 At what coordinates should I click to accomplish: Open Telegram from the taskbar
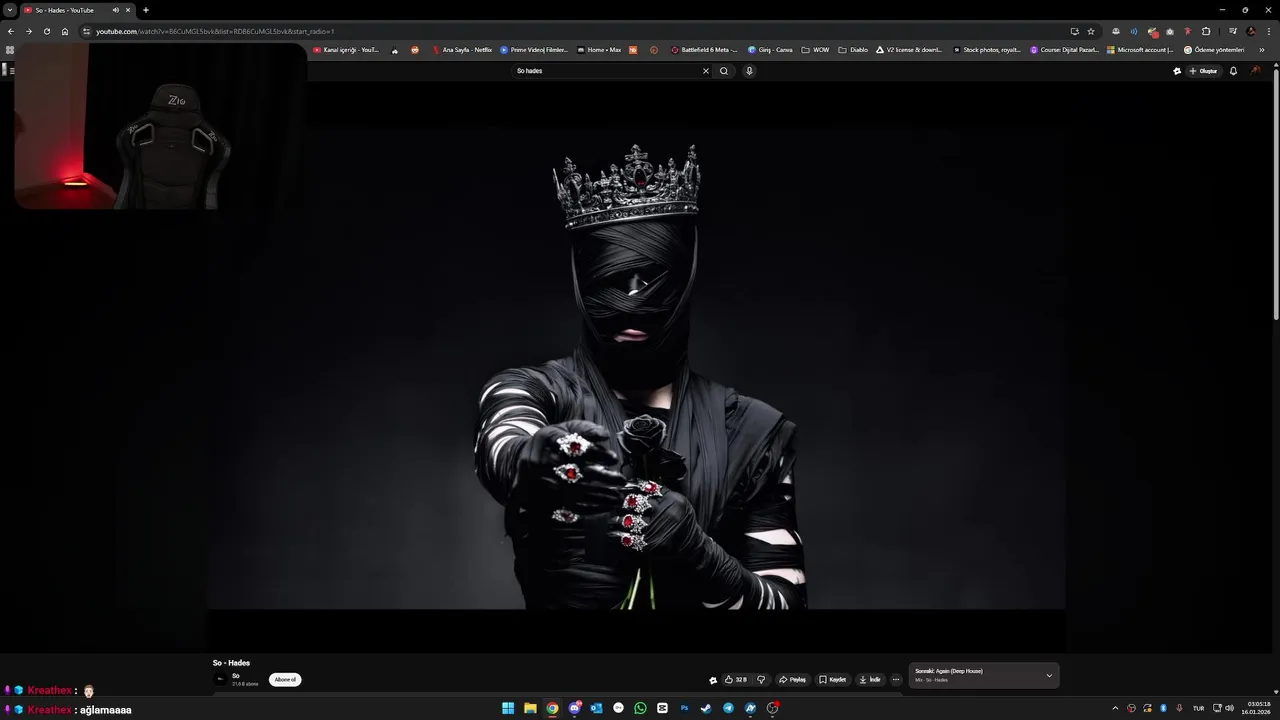click(728, 708)
